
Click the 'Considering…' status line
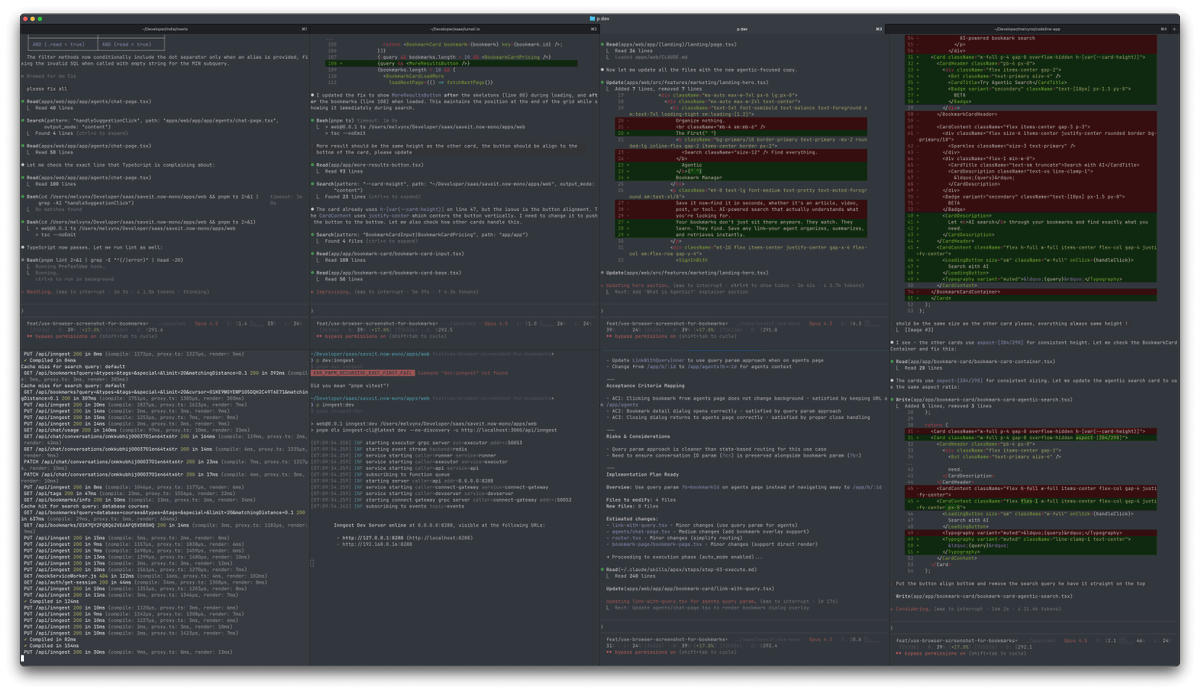click(x=974, y=608)
